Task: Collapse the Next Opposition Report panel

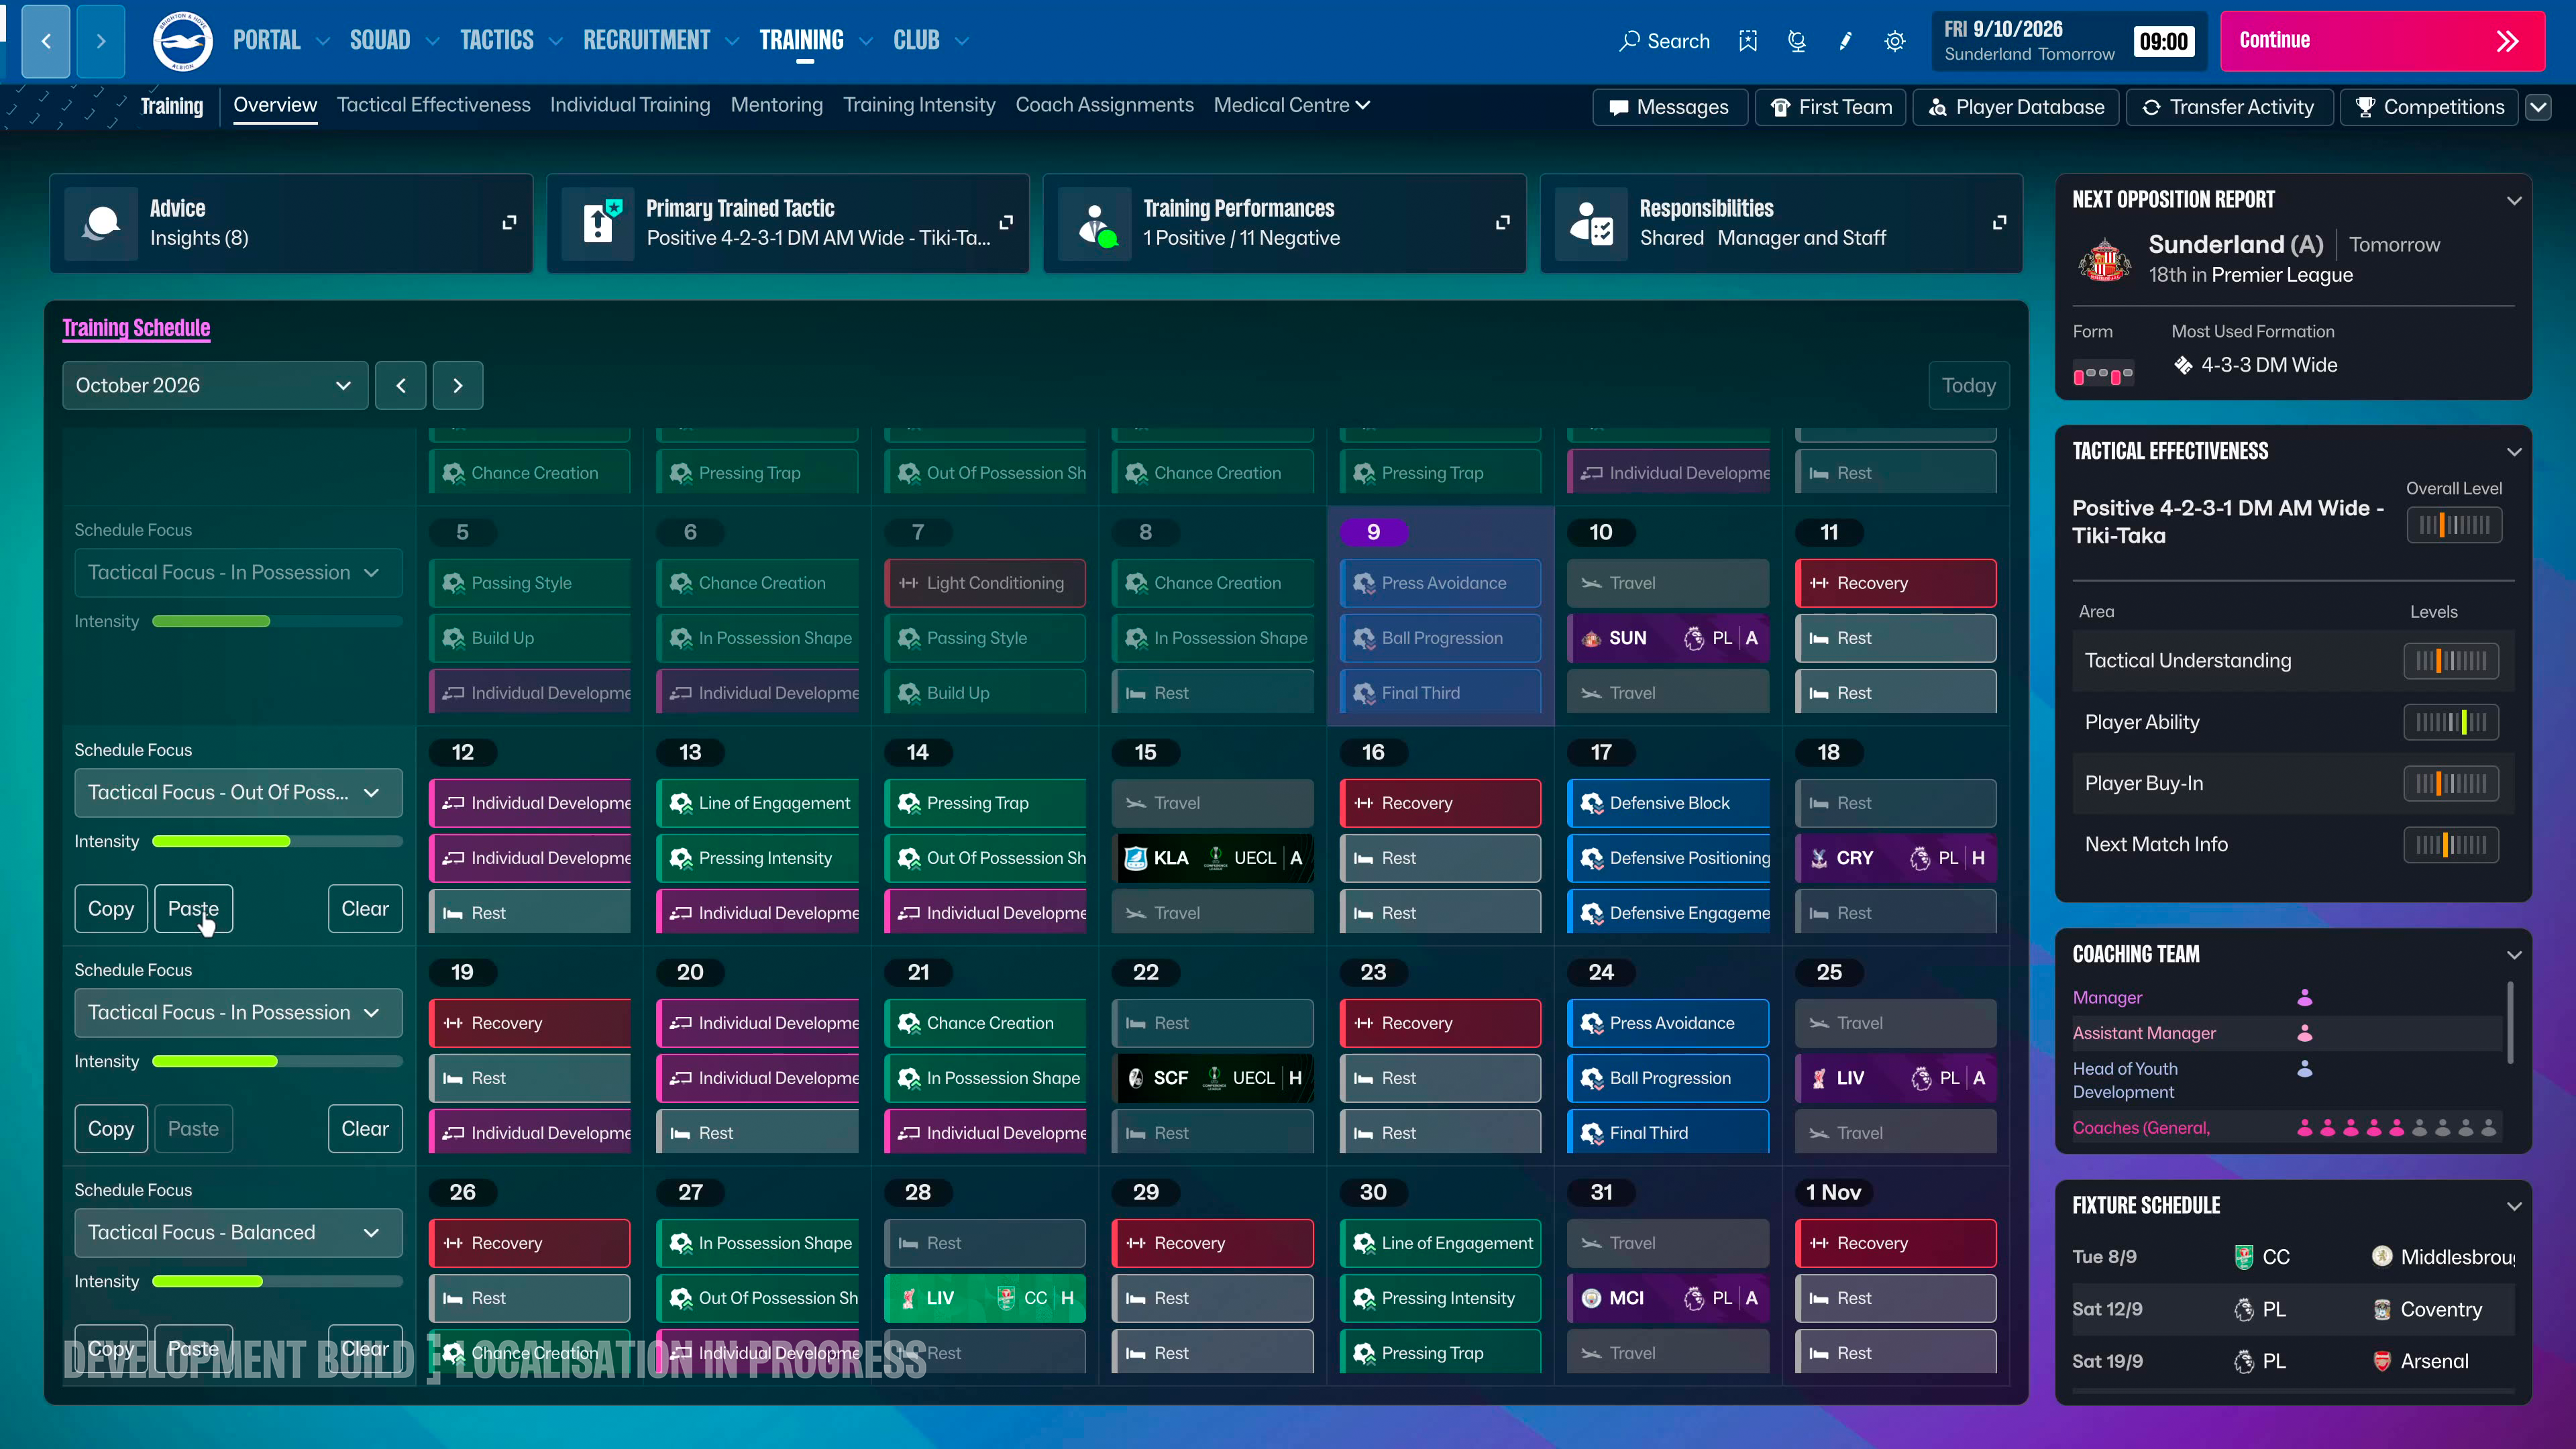Action: [x=2514, y=200]
